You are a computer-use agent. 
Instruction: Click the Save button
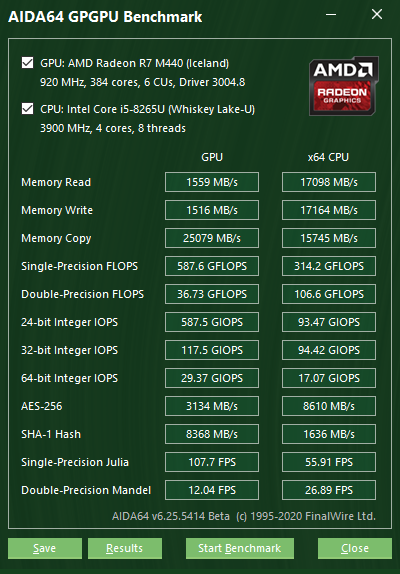[x=45, y=548]
